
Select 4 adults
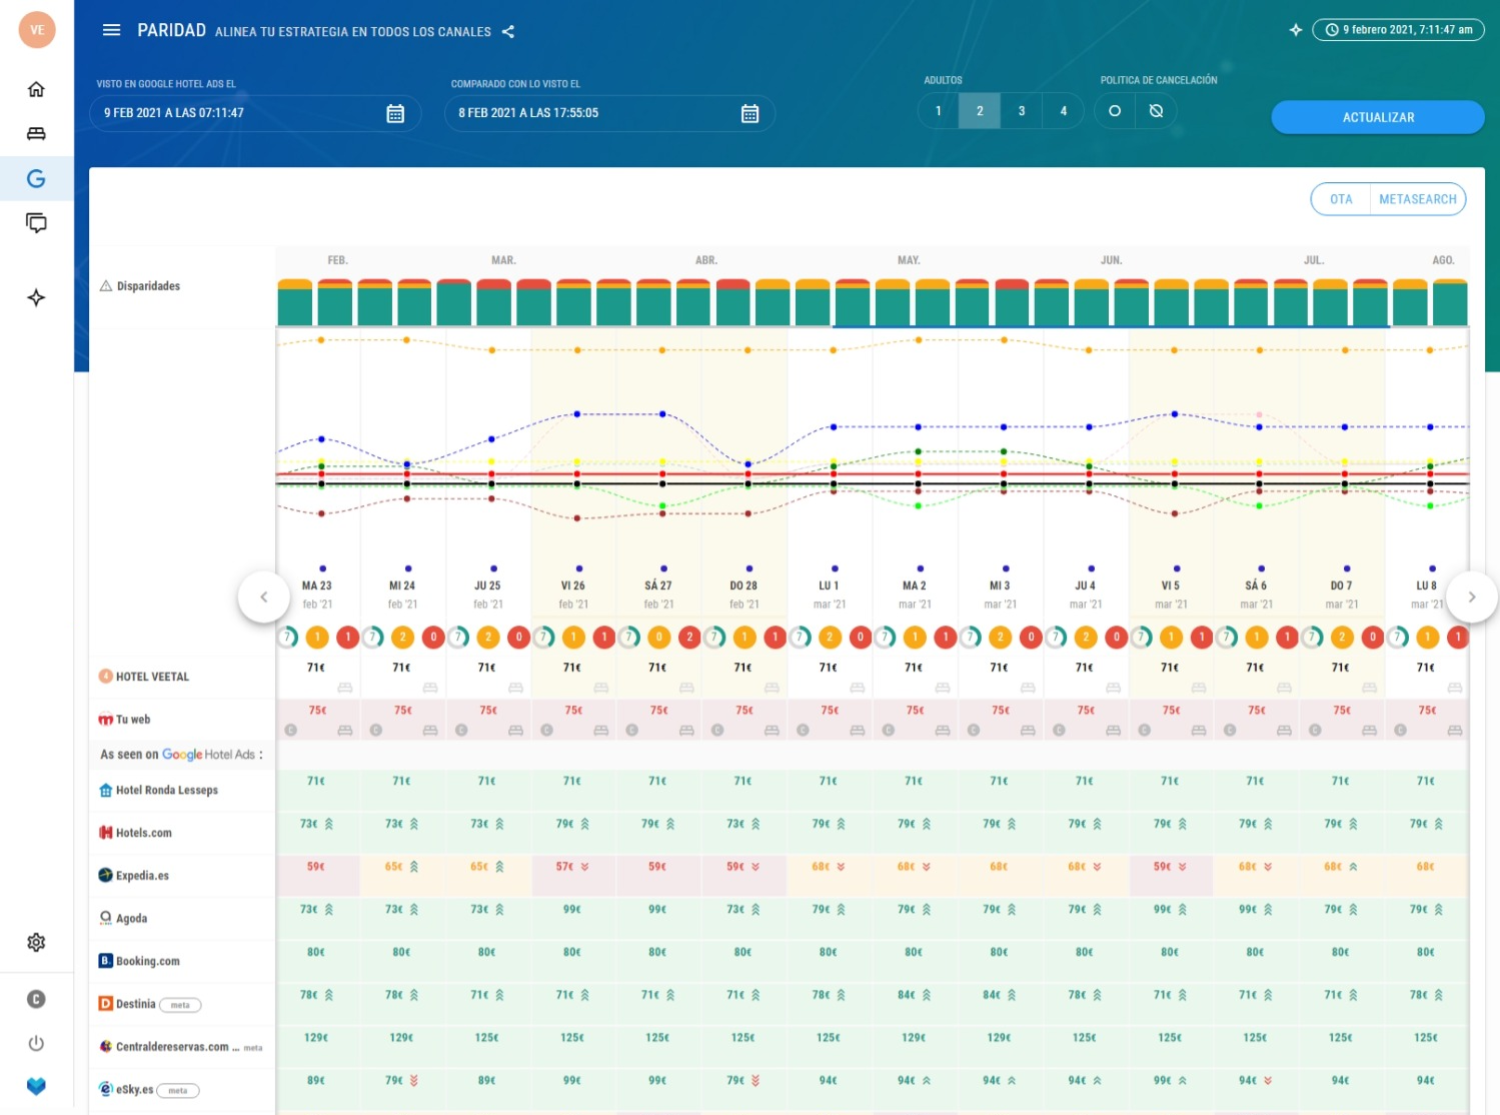pos(1063,111)
